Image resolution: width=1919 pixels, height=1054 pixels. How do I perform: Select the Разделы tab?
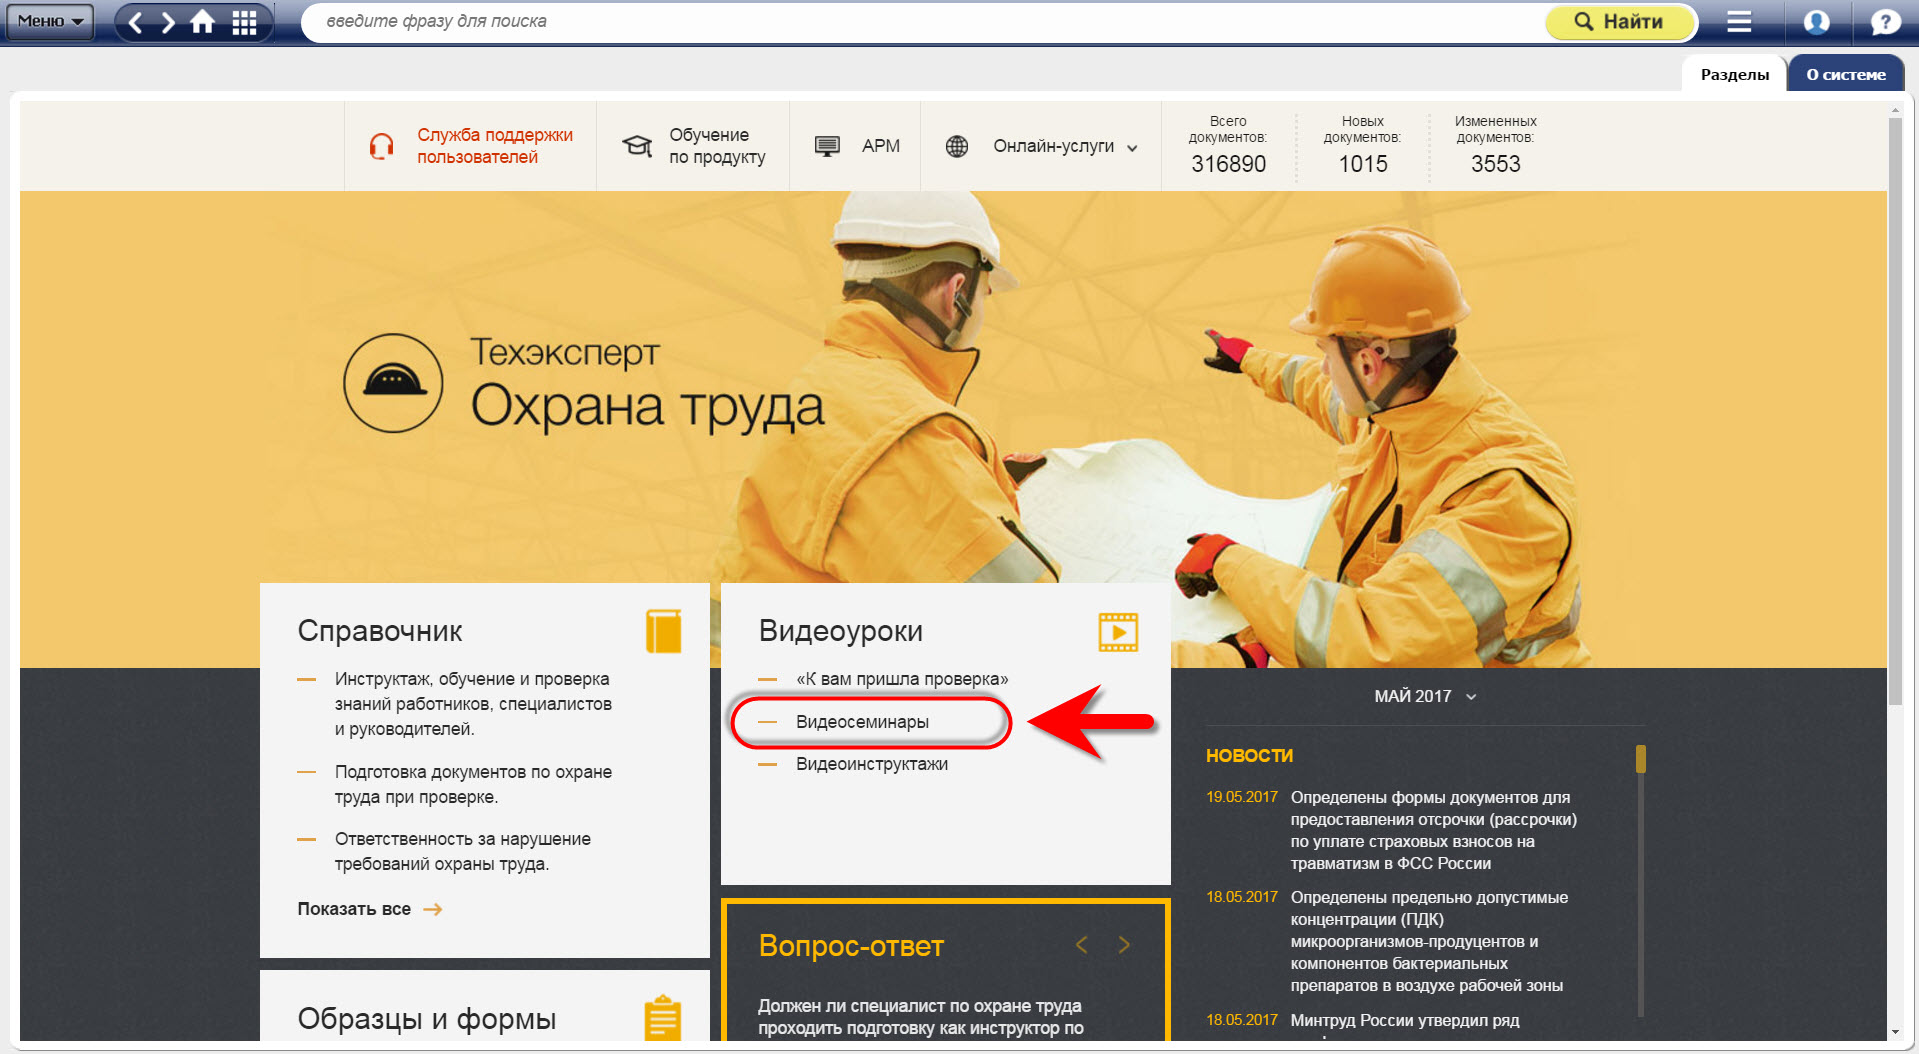pyautogui.click(x=1734, y=74)
